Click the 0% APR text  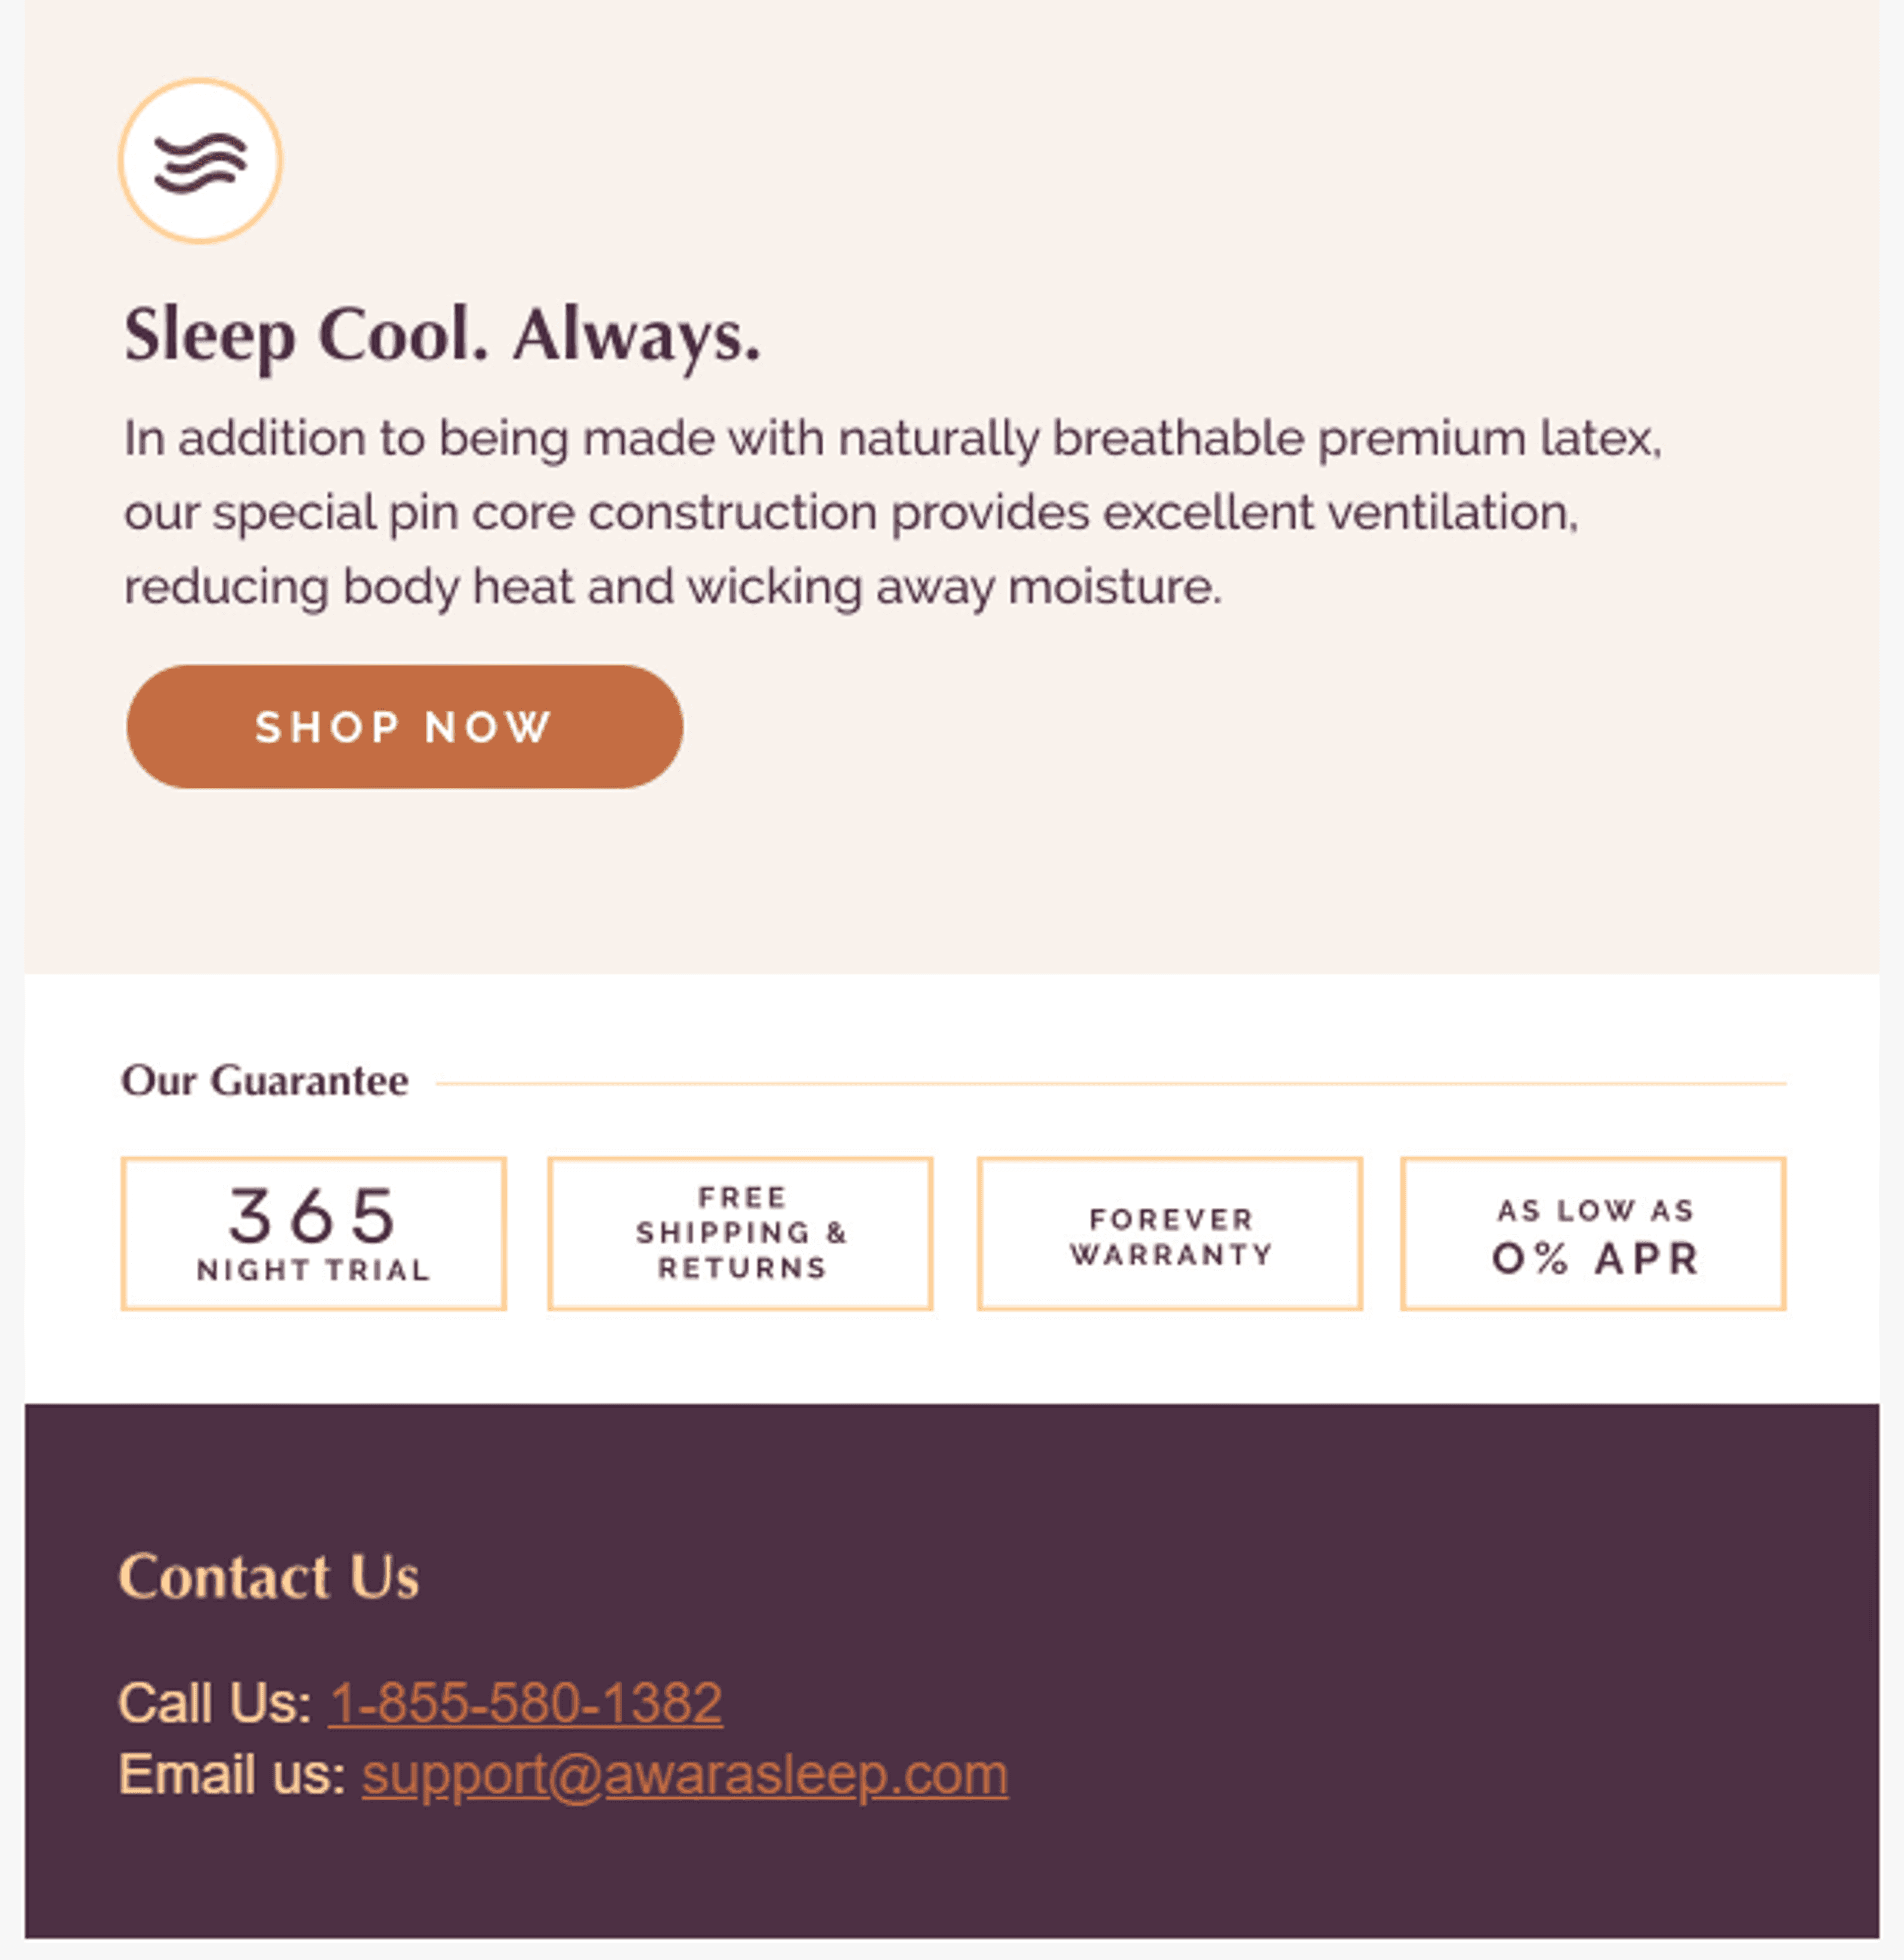1596,1259
